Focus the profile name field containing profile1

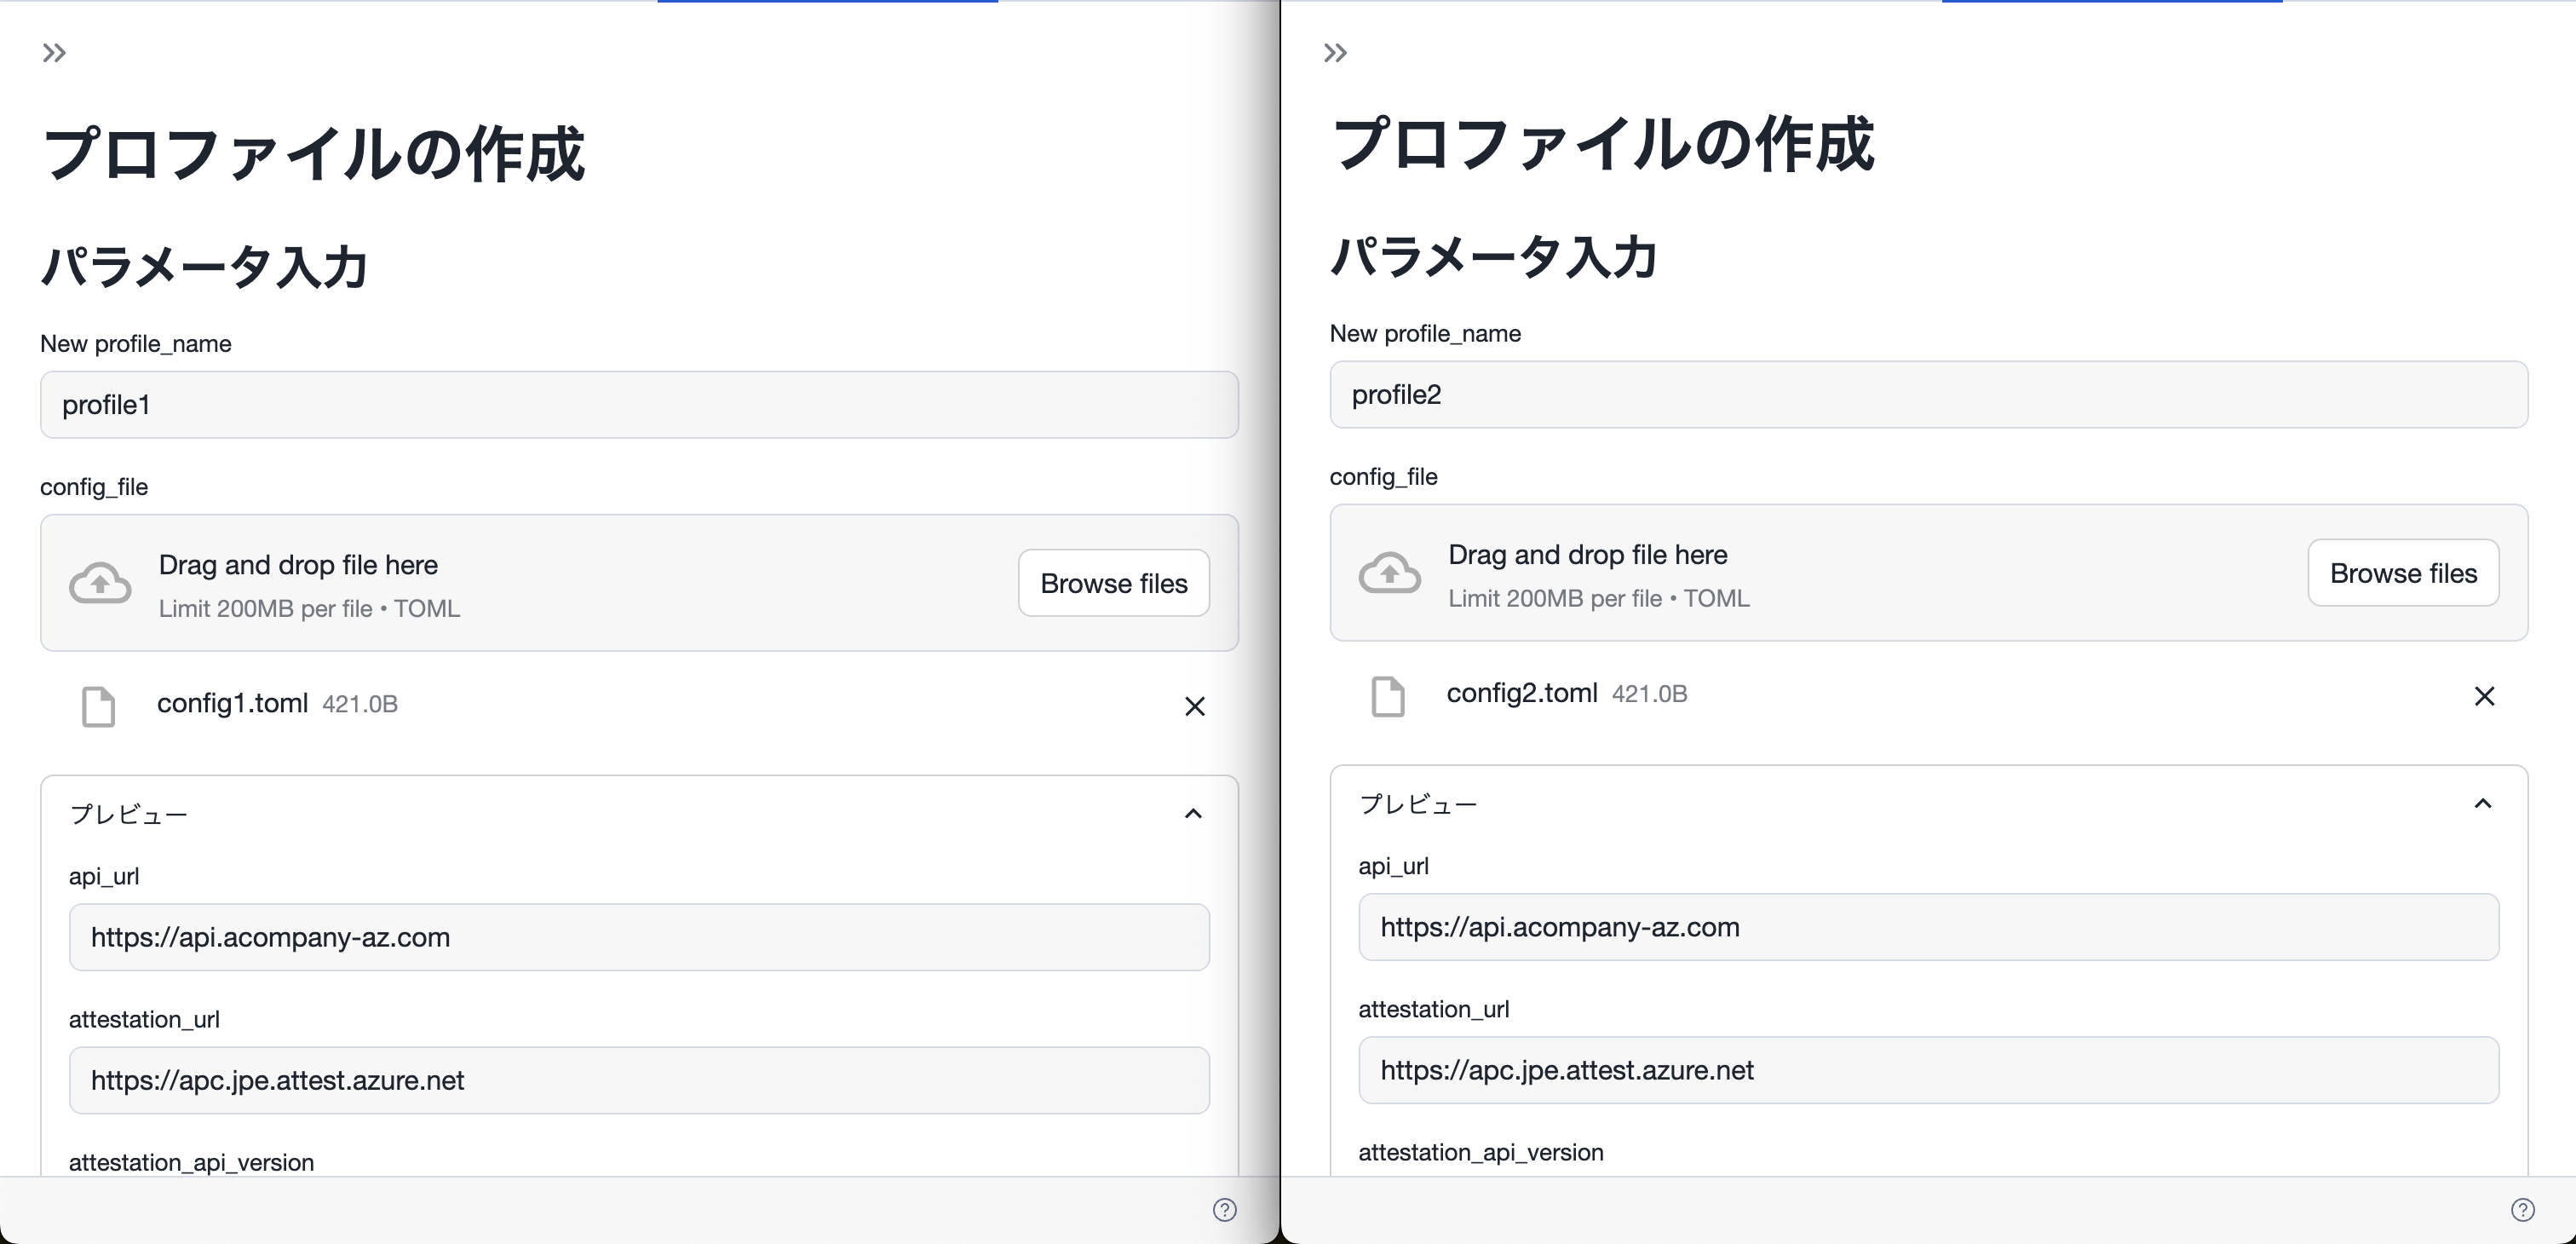[x=639, y=405]
